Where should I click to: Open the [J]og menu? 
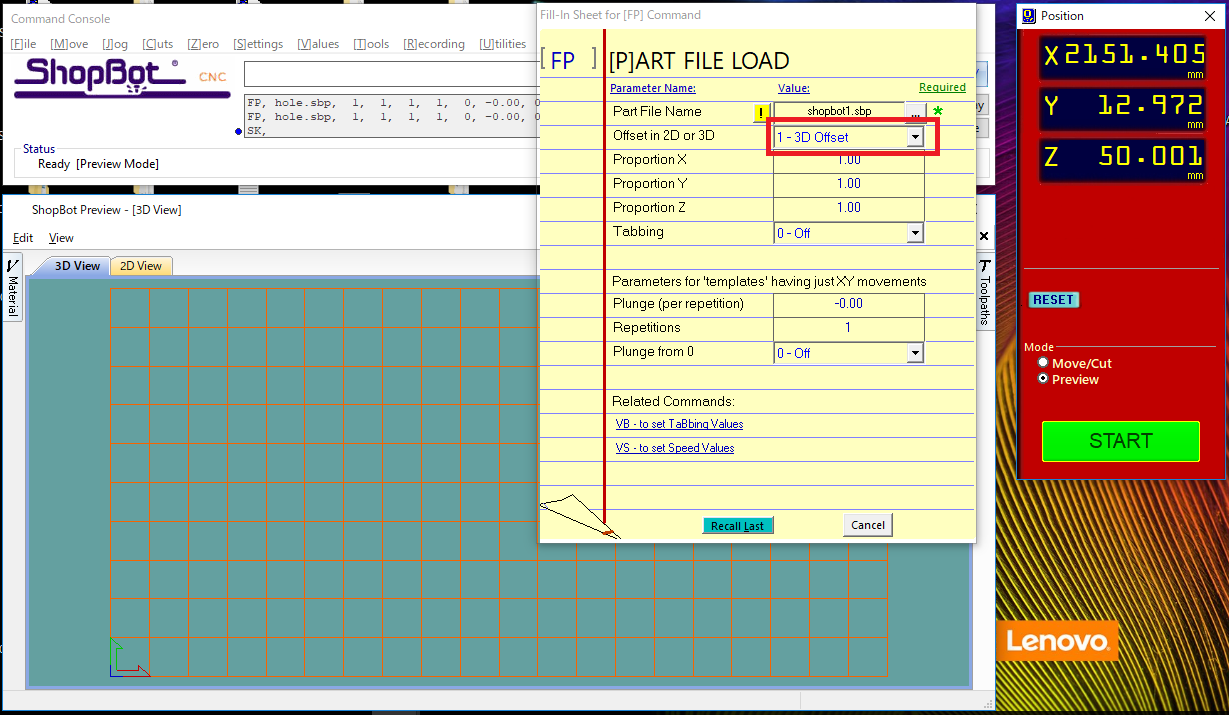pyautogui.click(x=115, y=44)
